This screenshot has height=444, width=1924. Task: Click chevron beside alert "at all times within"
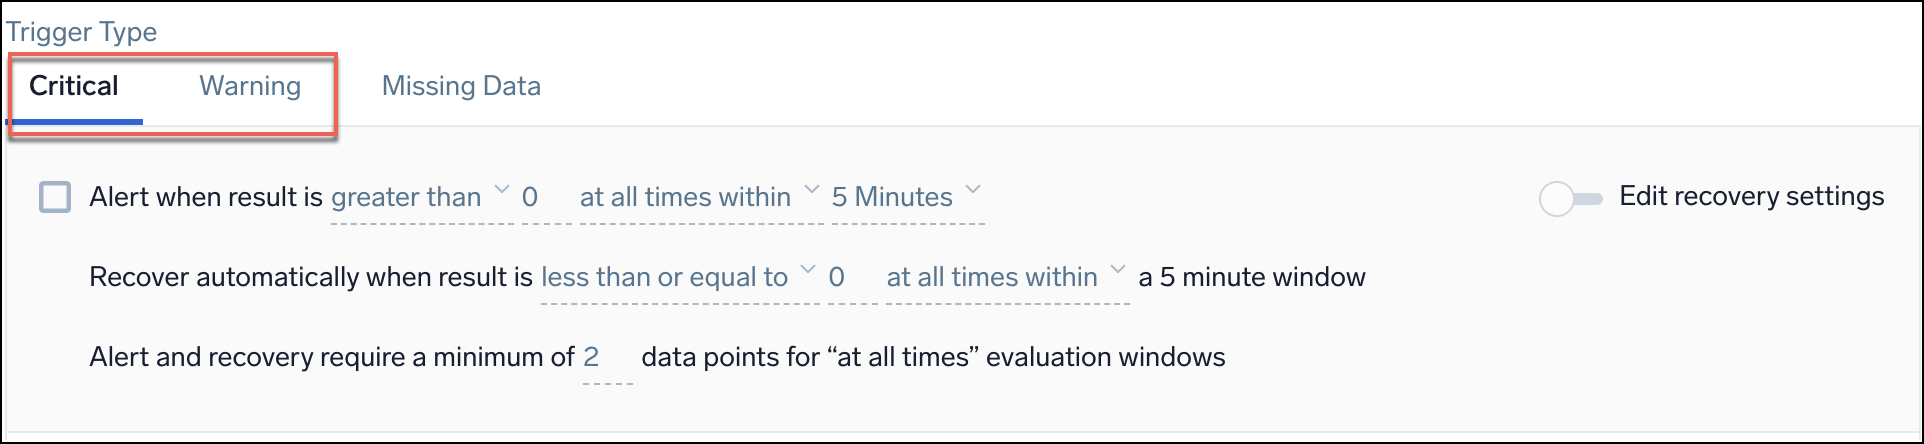click(x=812, y=190)
